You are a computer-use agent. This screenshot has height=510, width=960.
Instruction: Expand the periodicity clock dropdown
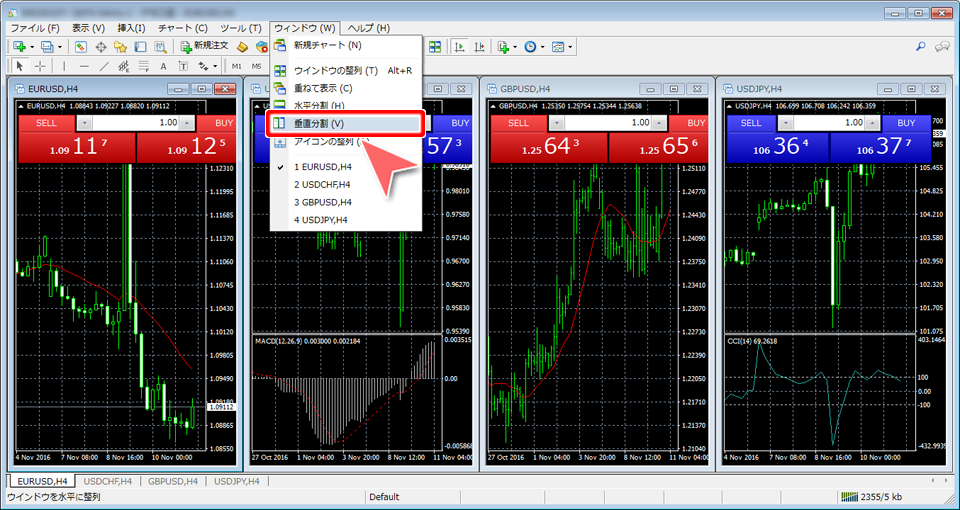point(541,46)
